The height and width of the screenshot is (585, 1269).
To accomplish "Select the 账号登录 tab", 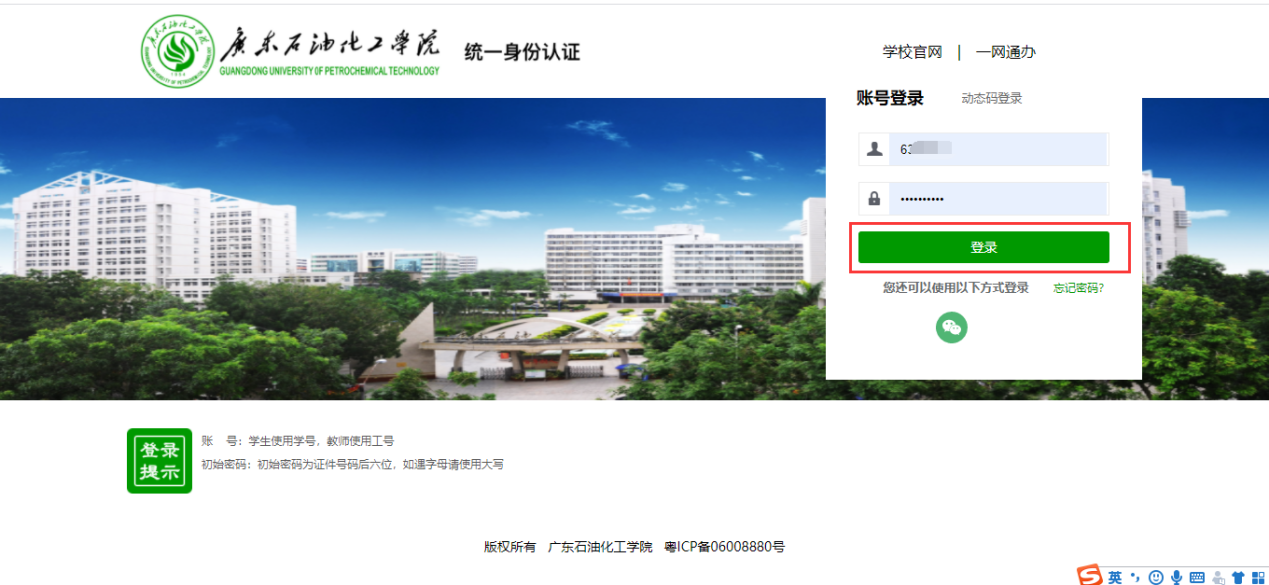I will (x=890, y=98).
